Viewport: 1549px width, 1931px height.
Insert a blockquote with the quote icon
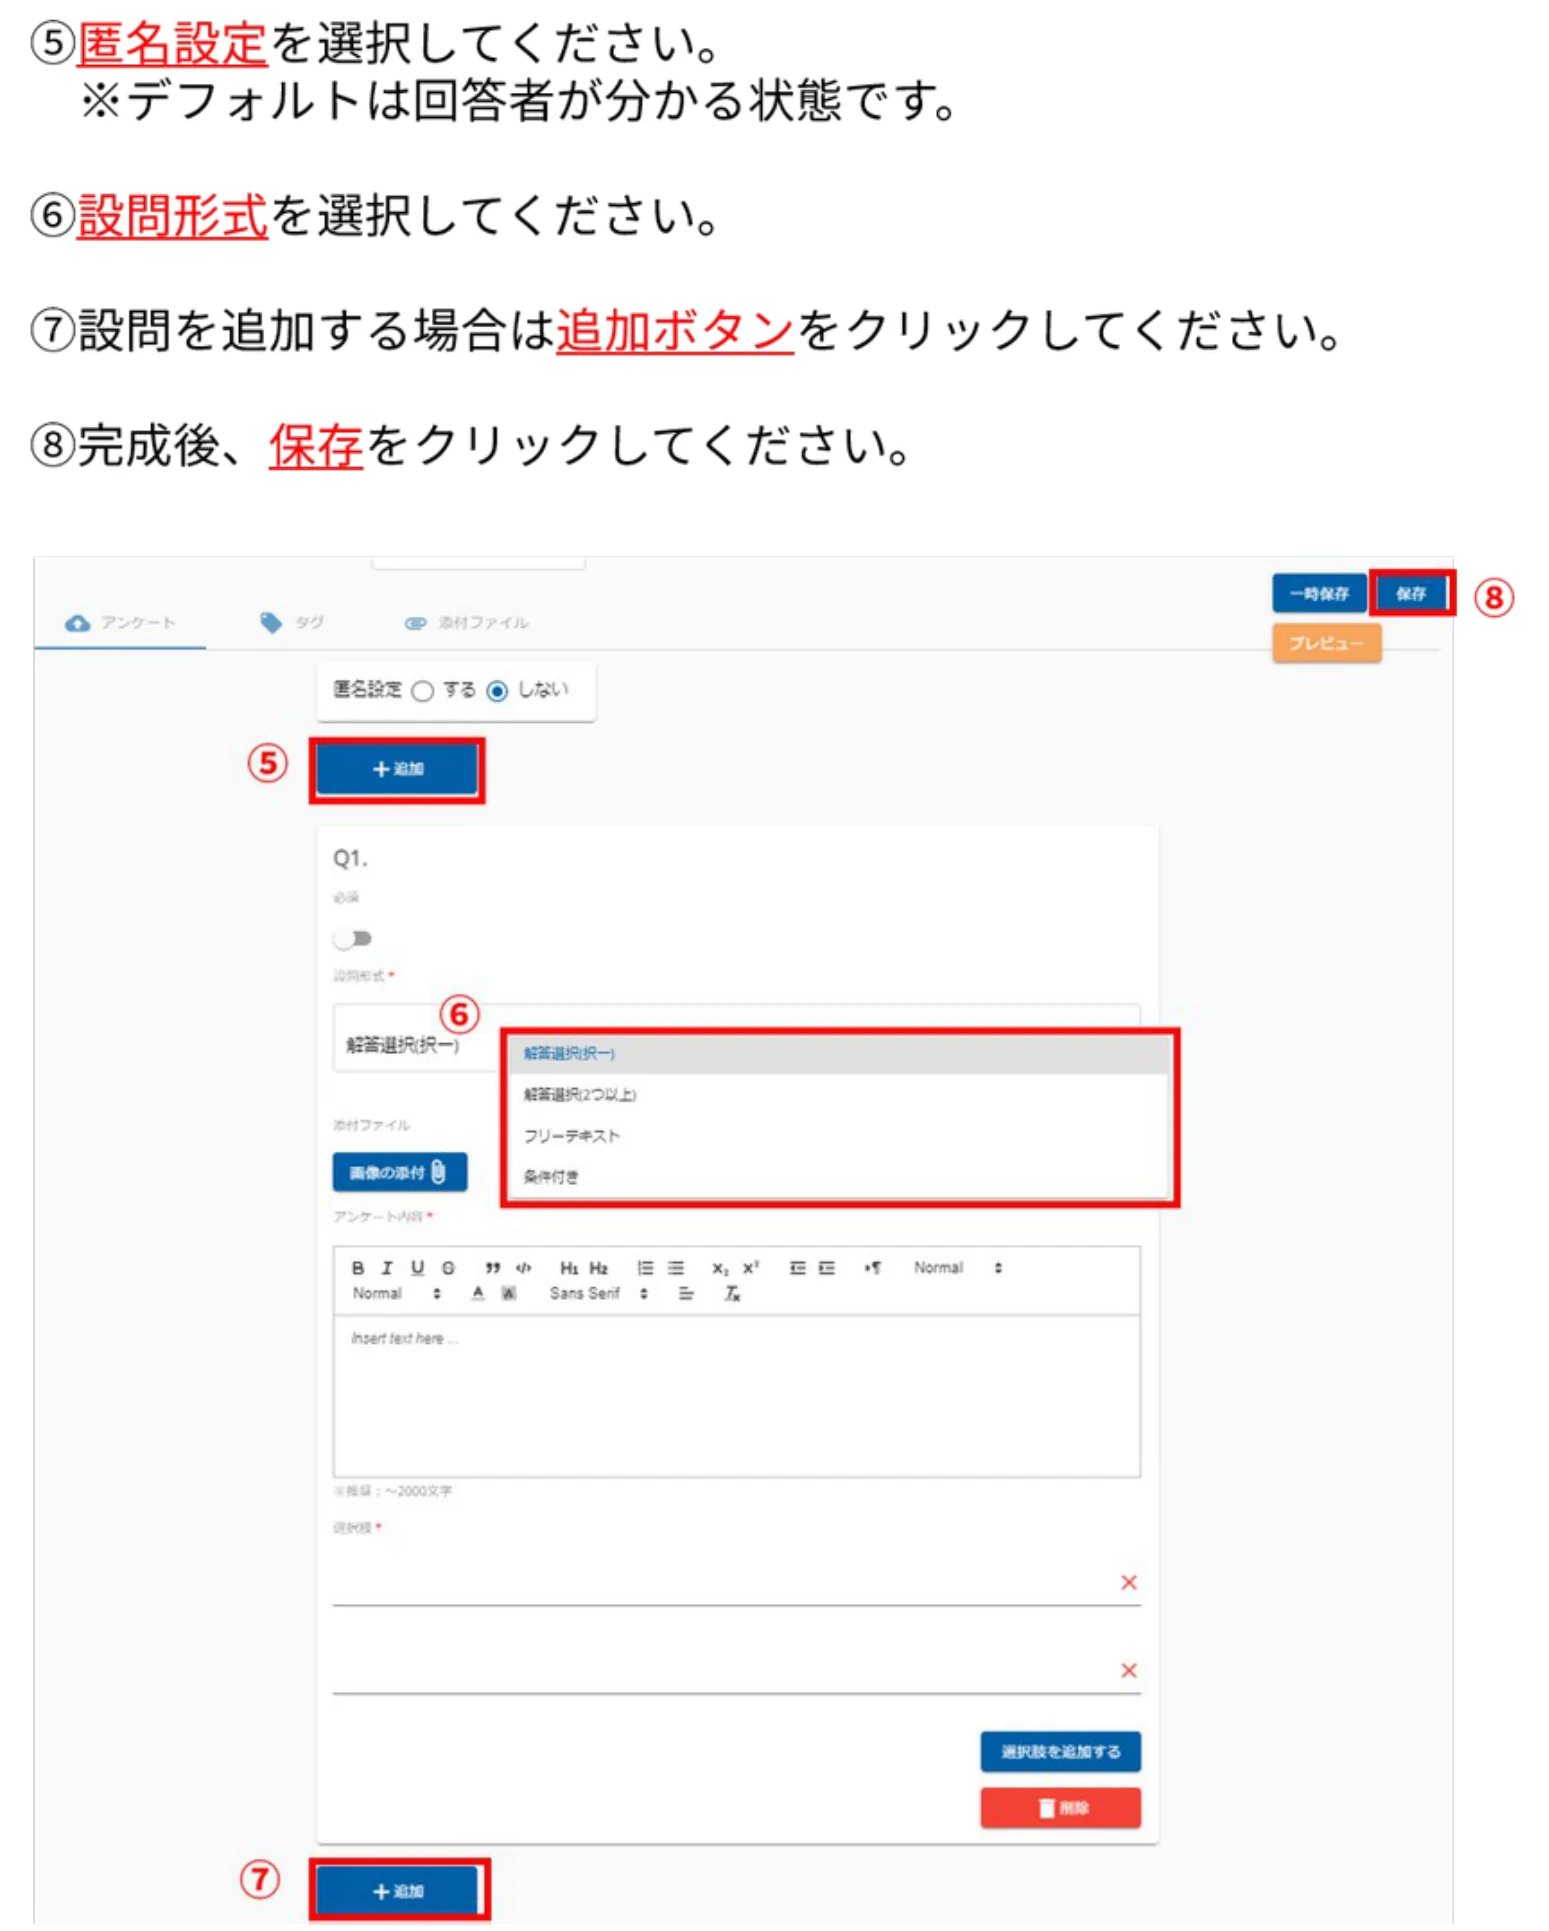coord(492,1267)
